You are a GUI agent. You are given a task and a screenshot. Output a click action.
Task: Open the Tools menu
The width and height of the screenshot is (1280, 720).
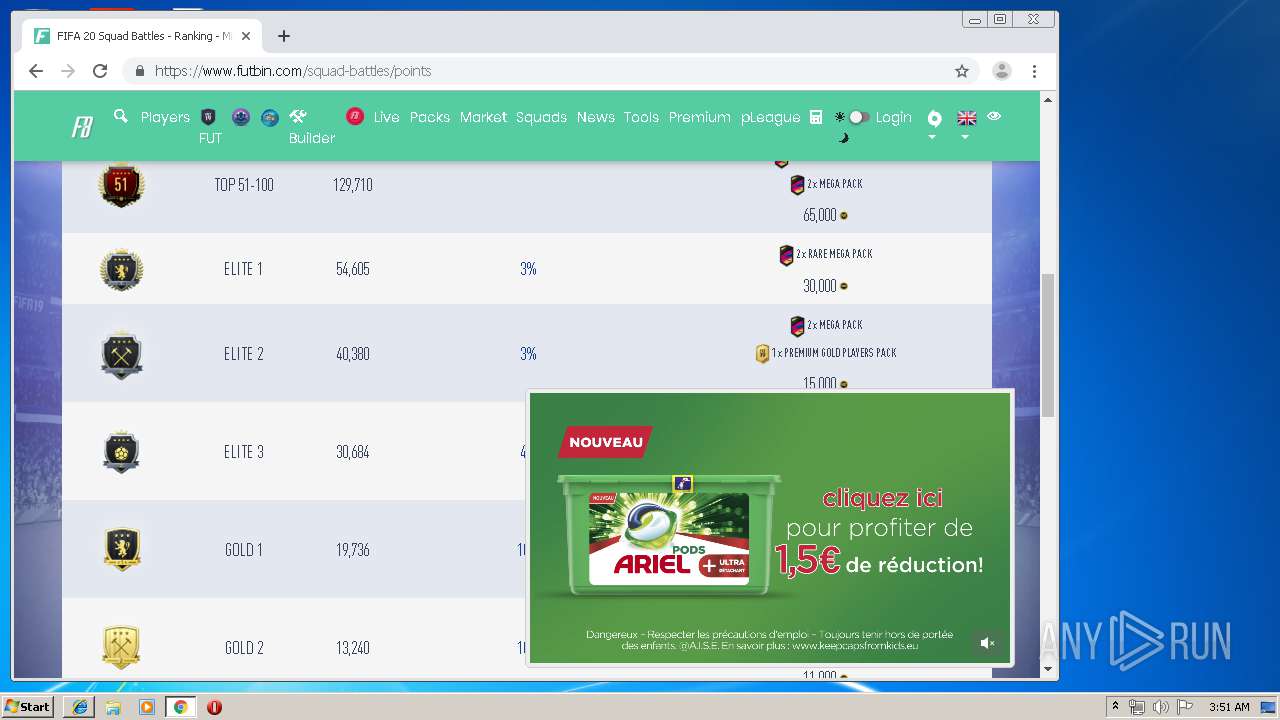(x=641, y=117)
